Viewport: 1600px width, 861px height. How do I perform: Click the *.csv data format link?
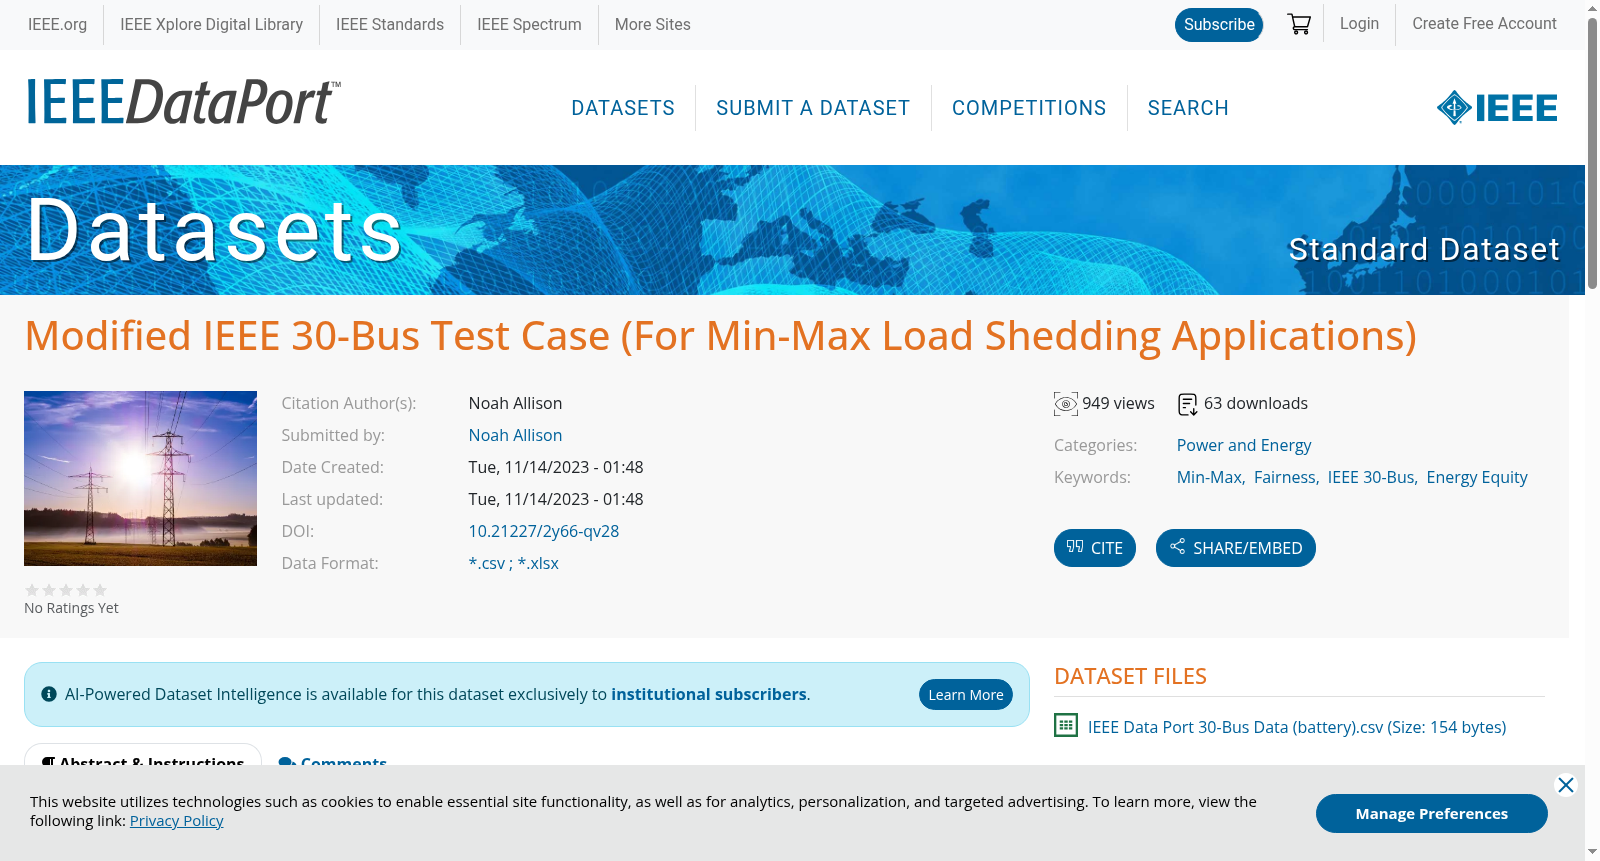click(487, 563)
